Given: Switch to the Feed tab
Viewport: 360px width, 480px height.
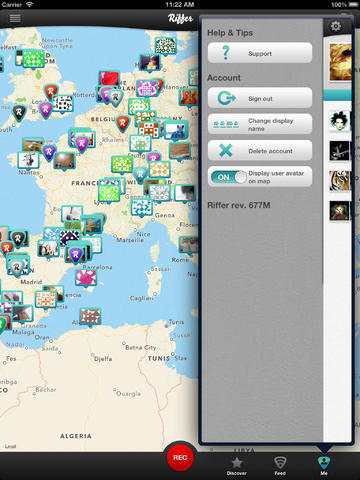Looking at the screenshot, I should [280, 465].
